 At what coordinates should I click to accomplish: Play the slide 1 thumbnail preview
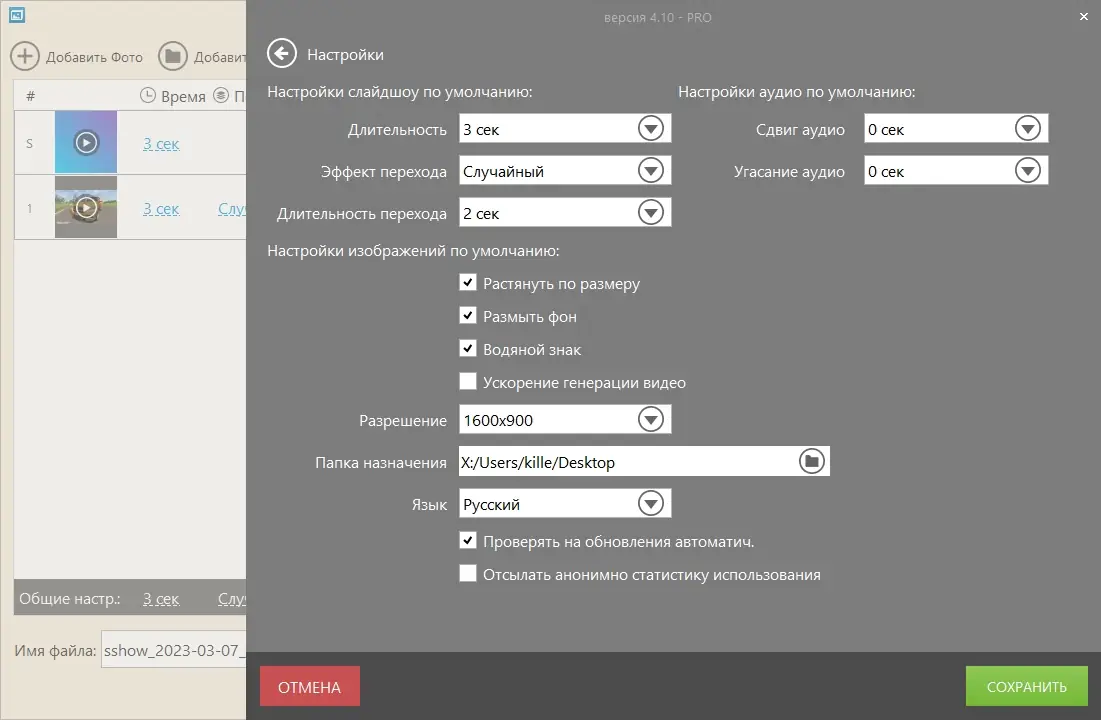point(86,207)
